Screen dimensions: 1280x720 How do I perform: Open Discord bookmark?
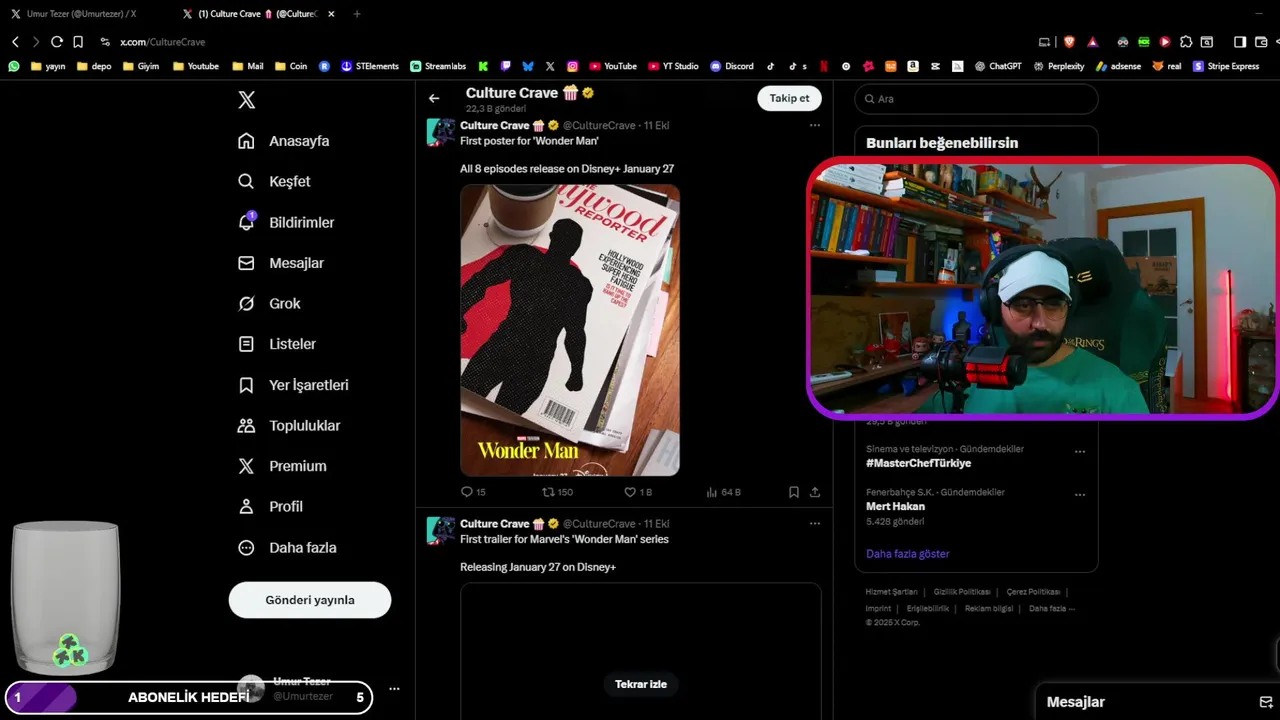(x=732, y=66)
